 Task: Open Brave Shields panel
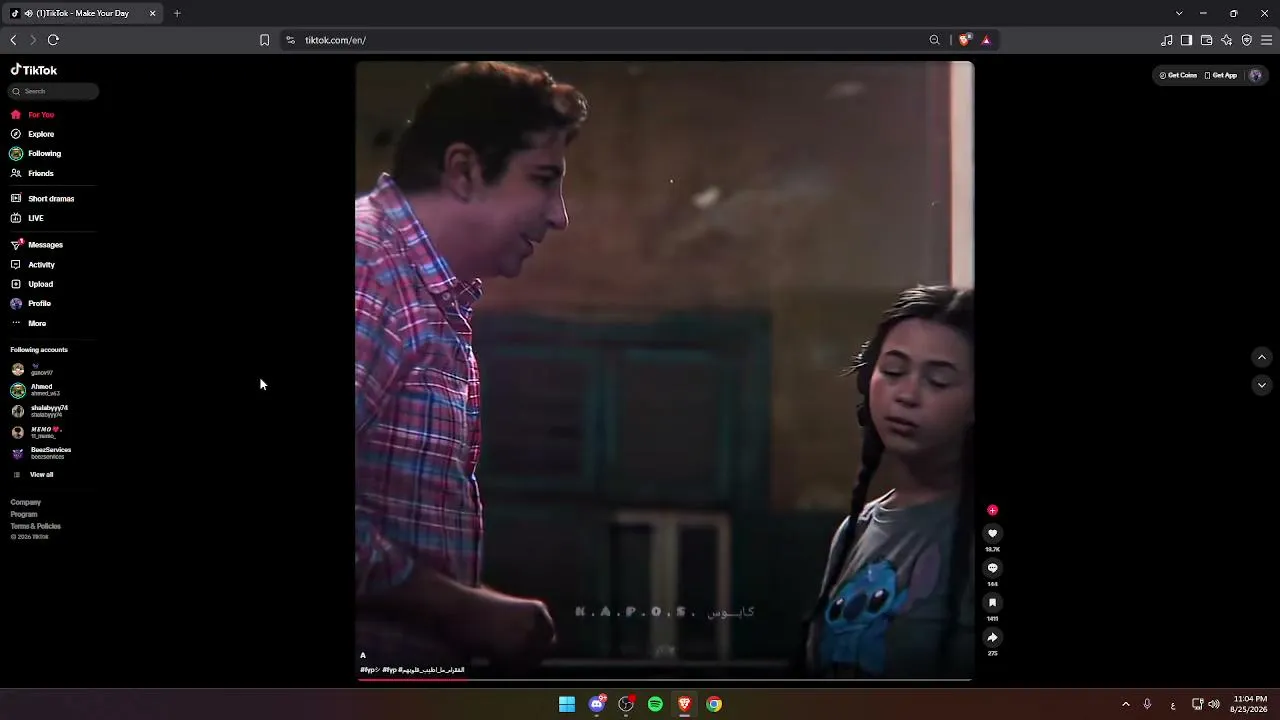965,40
